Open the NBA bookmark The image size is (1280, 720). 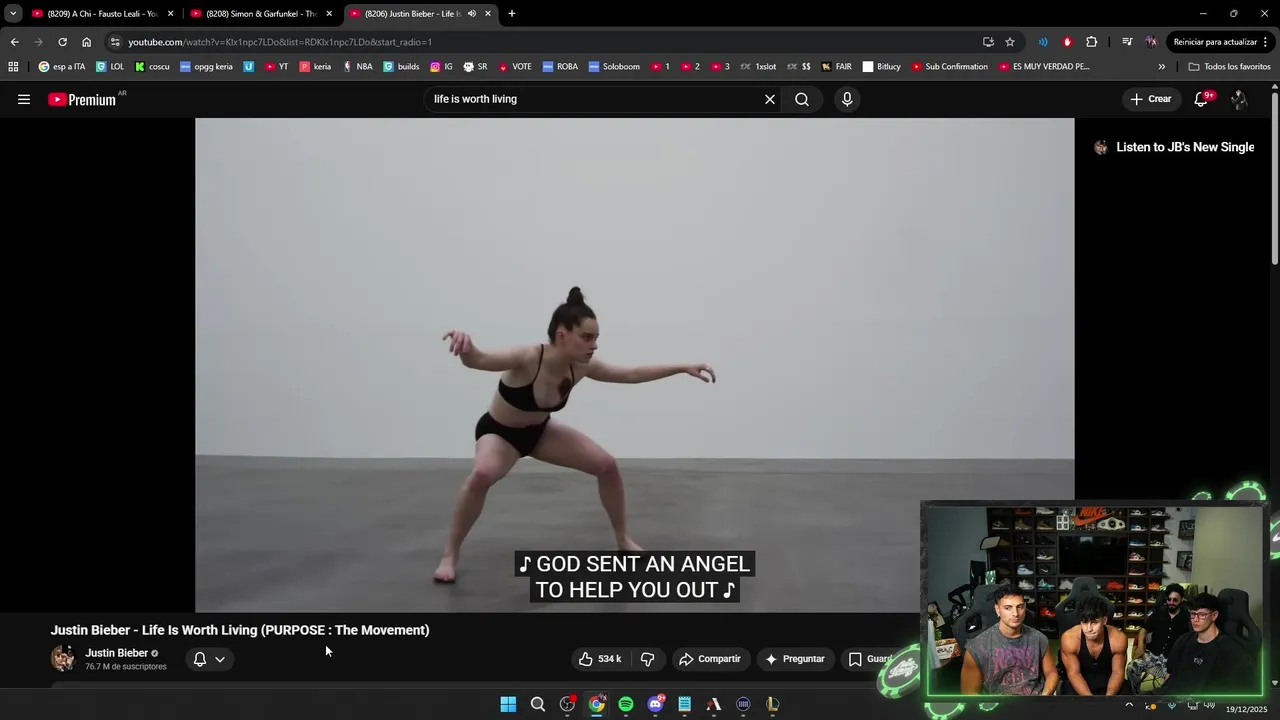tap(357, 67)
